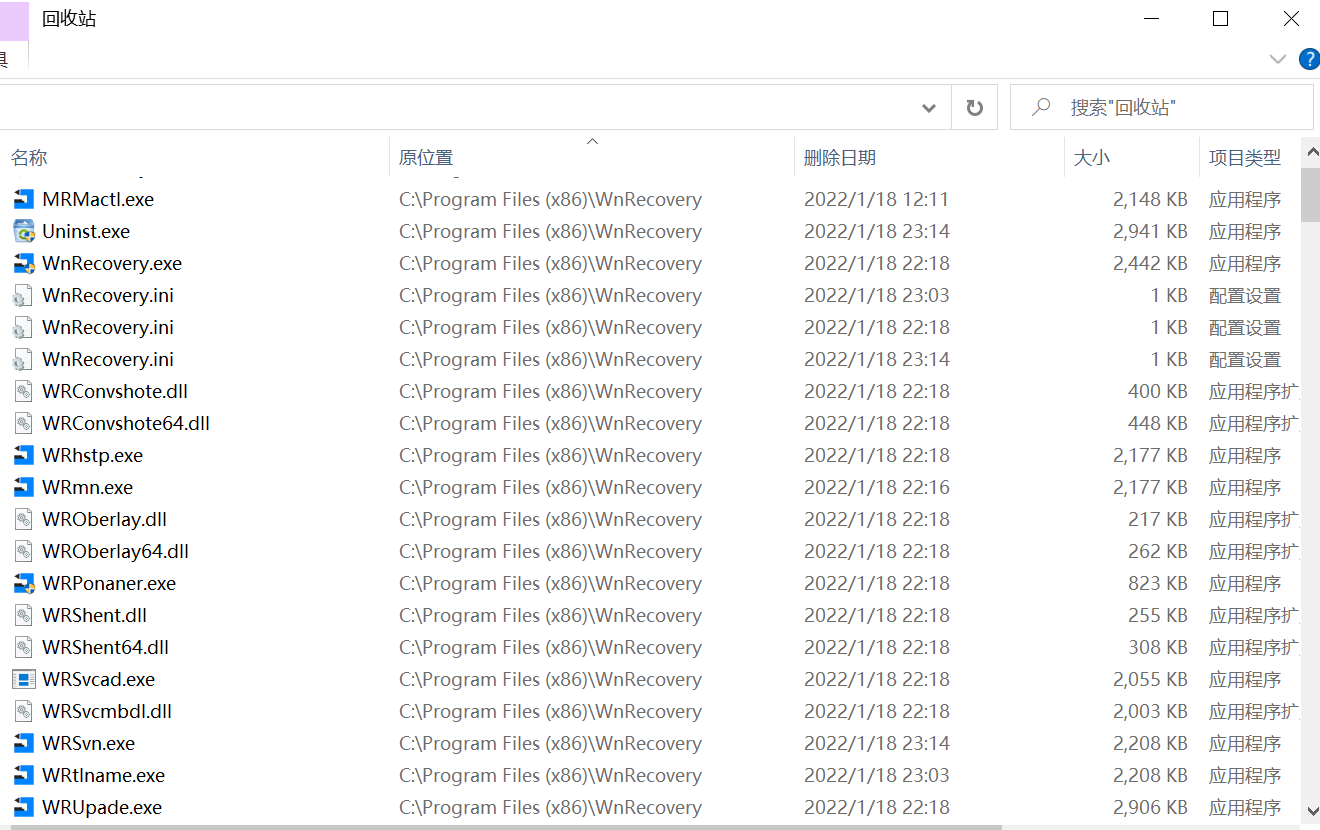Click the refresh button
Screen dimensions: 1320x830
coord(974,106)
